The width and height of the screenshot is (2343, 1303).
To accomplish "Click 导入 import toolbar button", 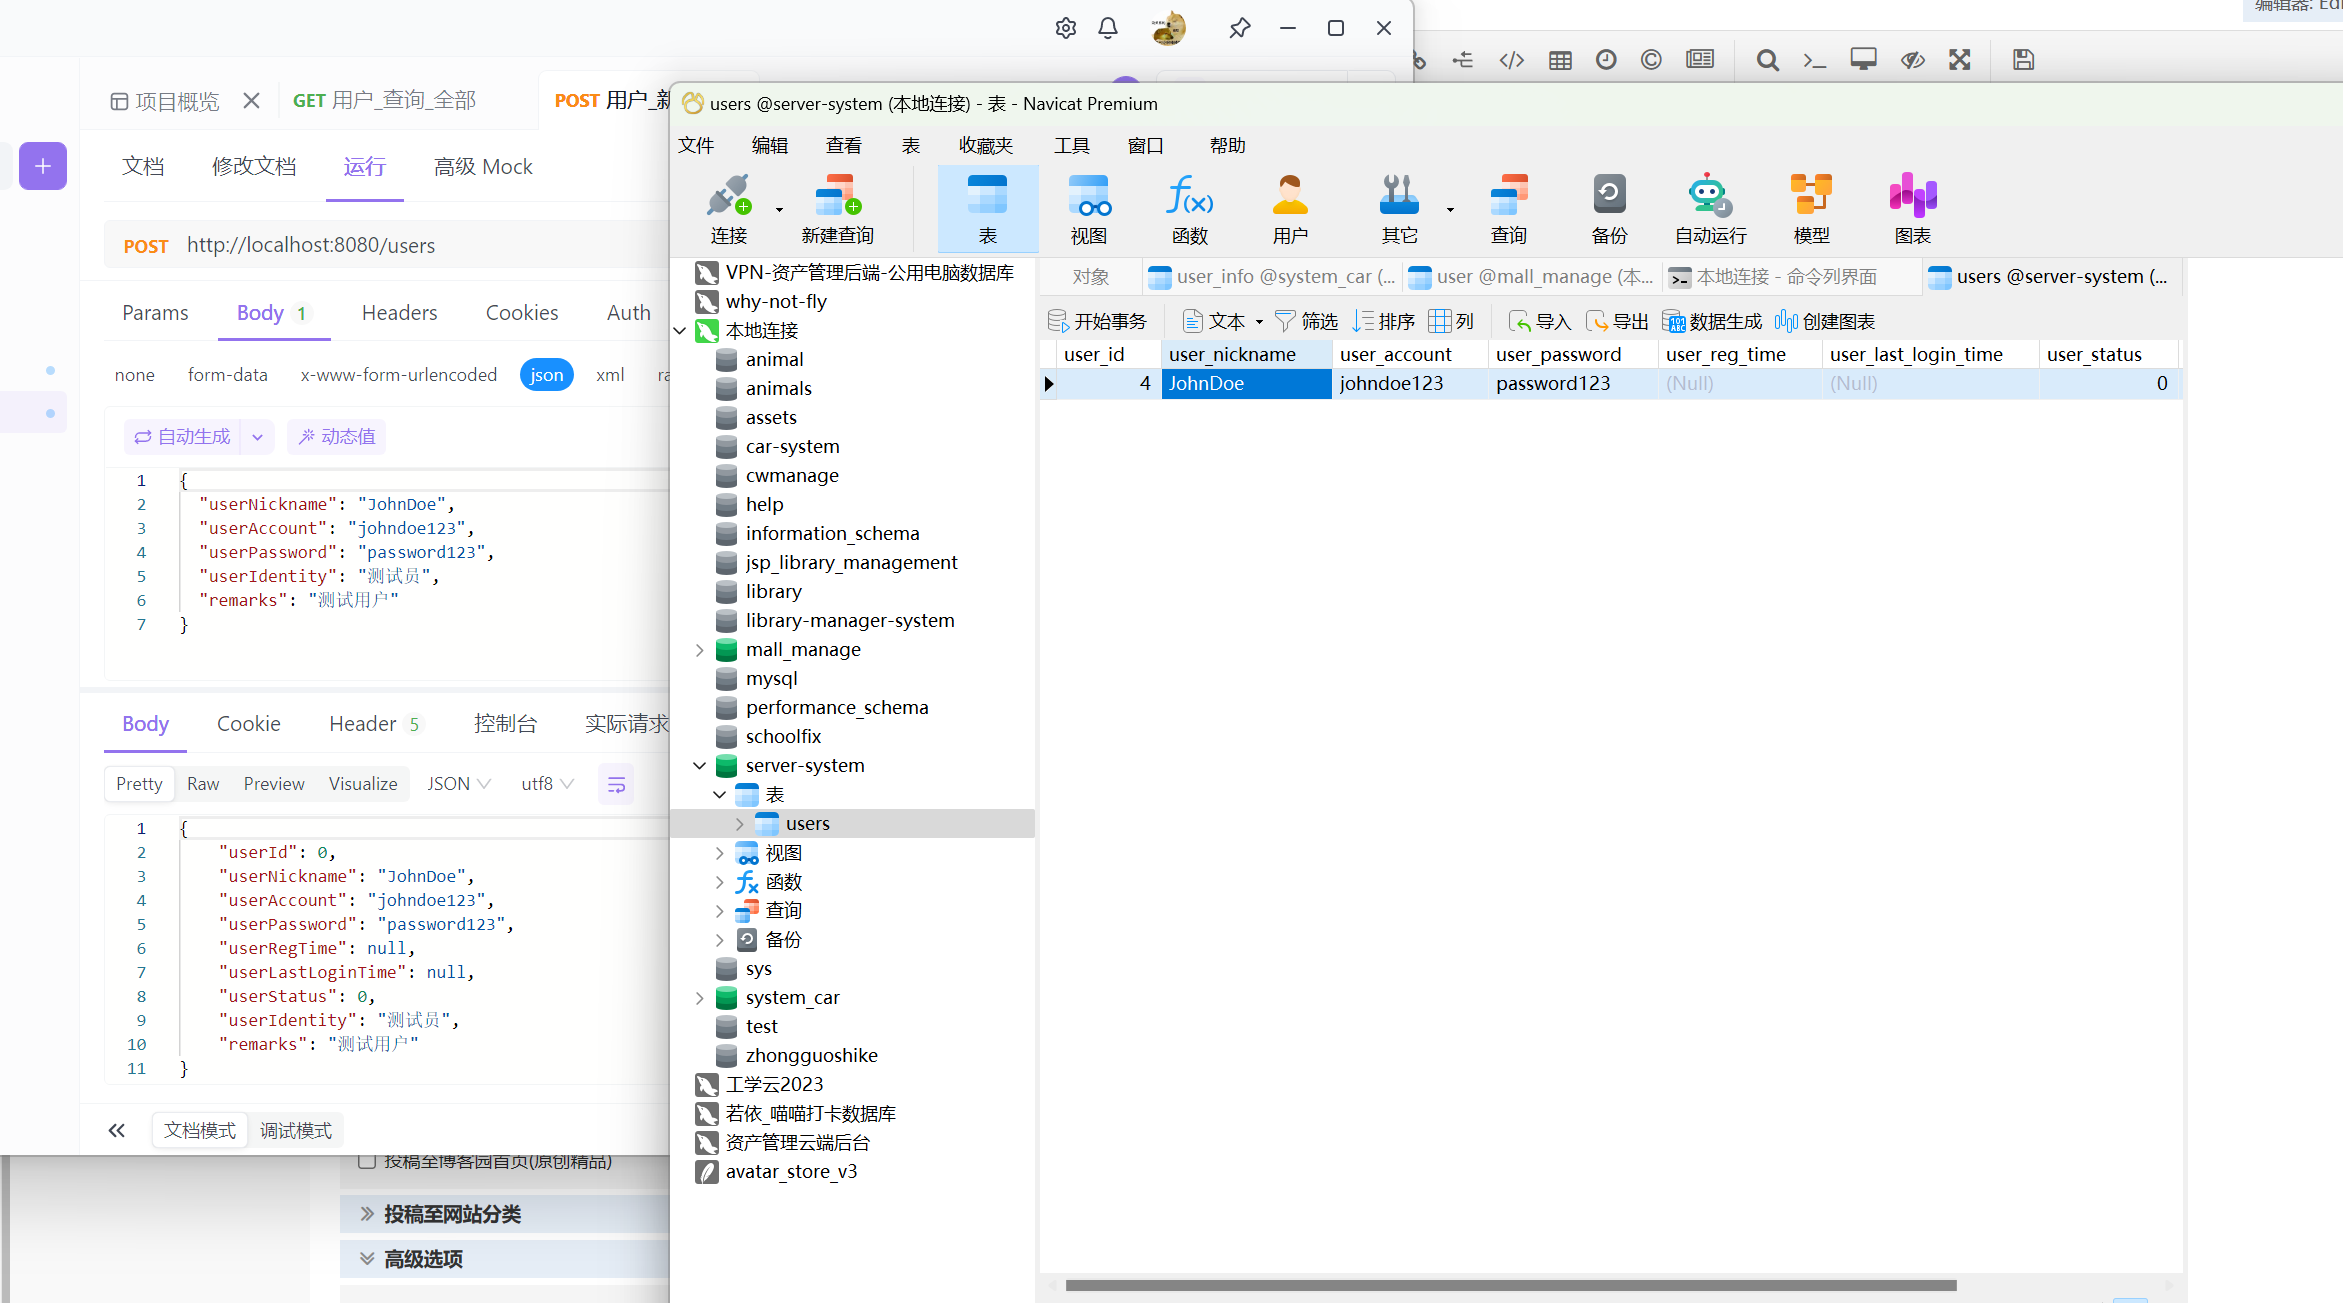I will coord(1540,322).
